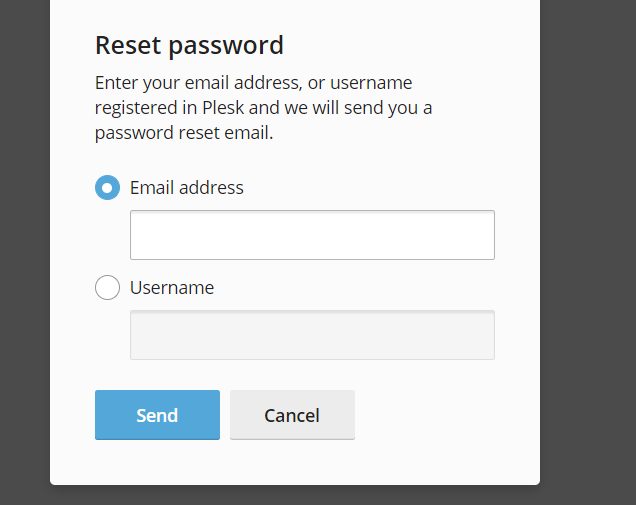Click the word Send on blue button
The image size is (636, 505).
pyautogui.click(x=157, y=415)
